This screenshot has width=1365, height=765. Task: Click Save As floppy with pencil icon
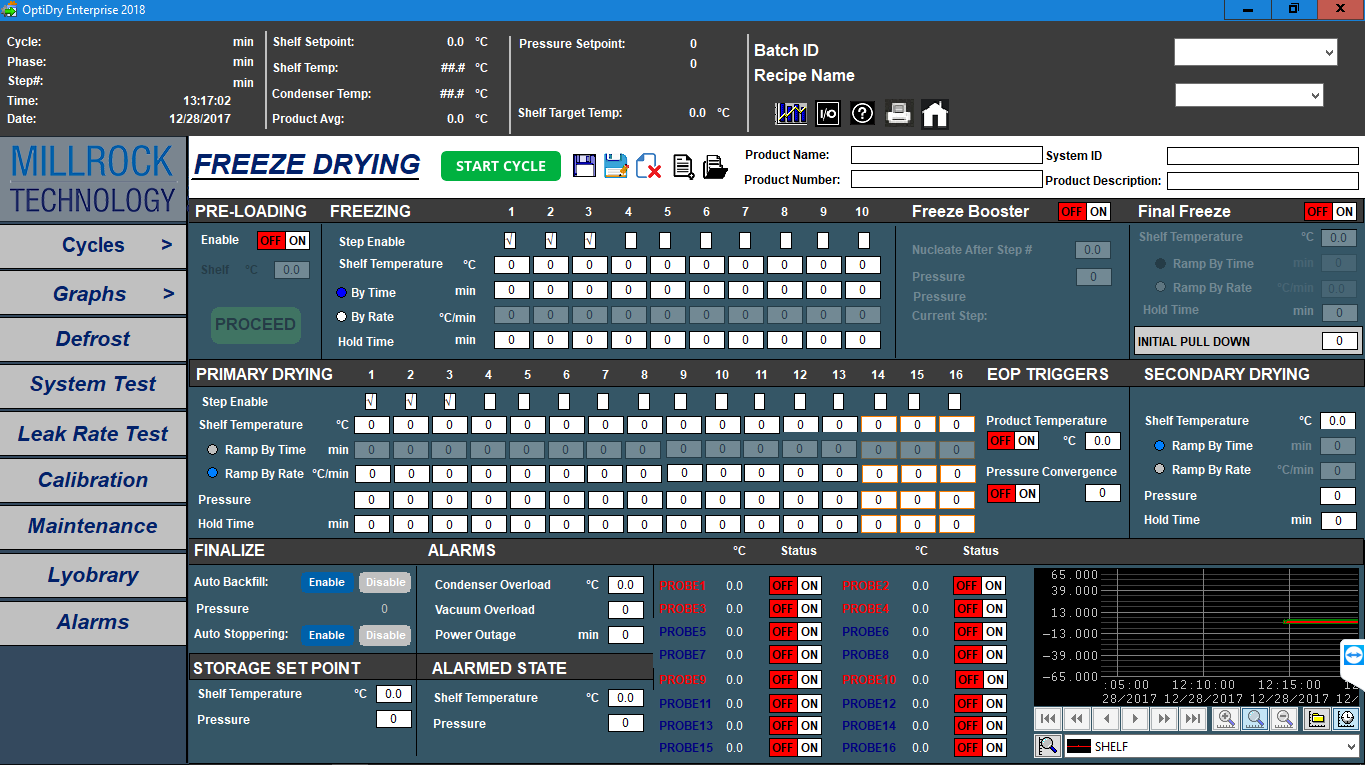[616, 166]
